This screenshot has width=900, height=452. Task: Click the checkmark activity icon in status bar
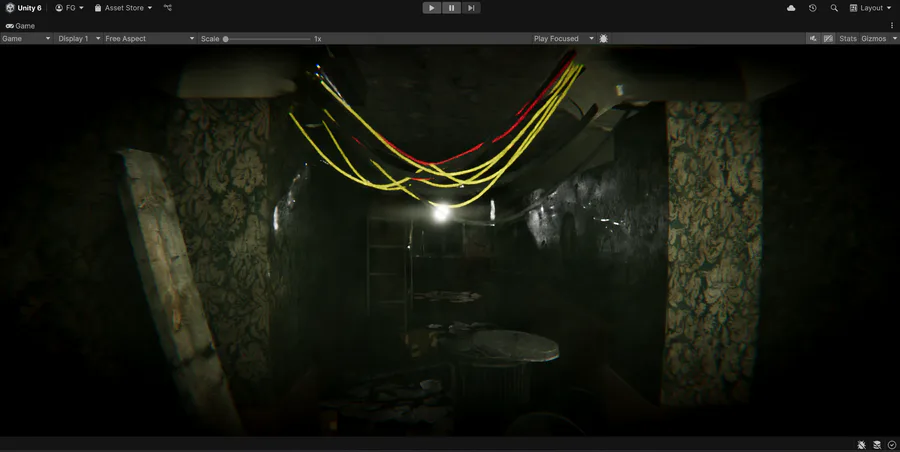891,445
